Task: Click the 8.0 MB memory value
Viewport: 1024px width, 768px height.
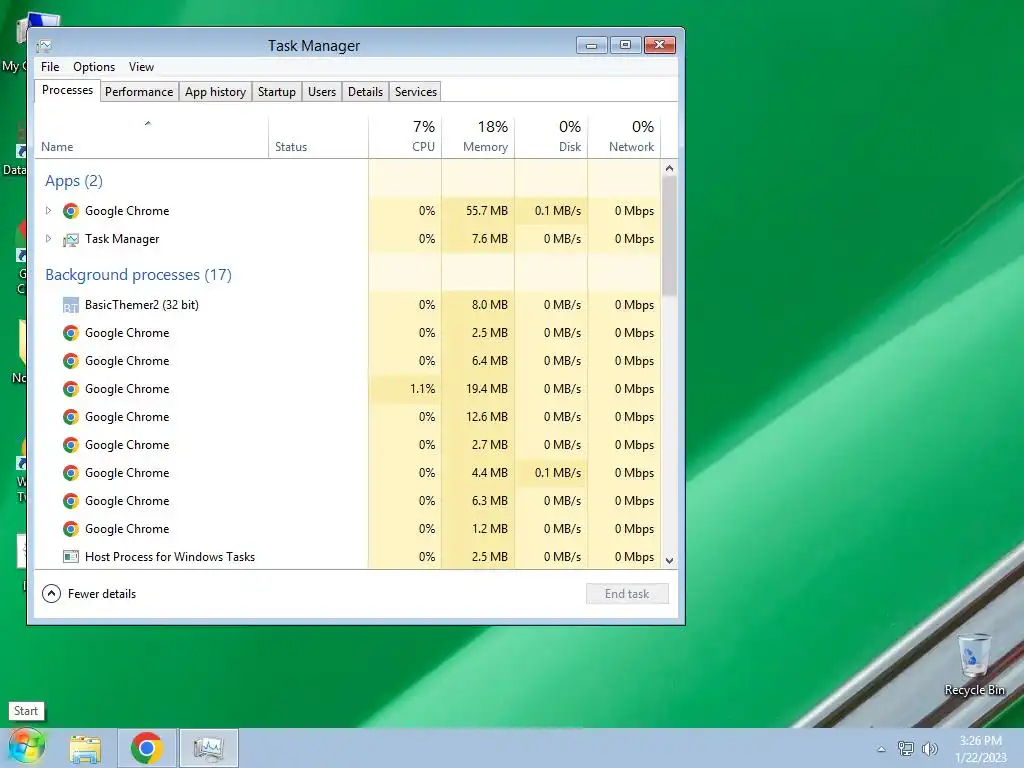Action: (490, 305)
